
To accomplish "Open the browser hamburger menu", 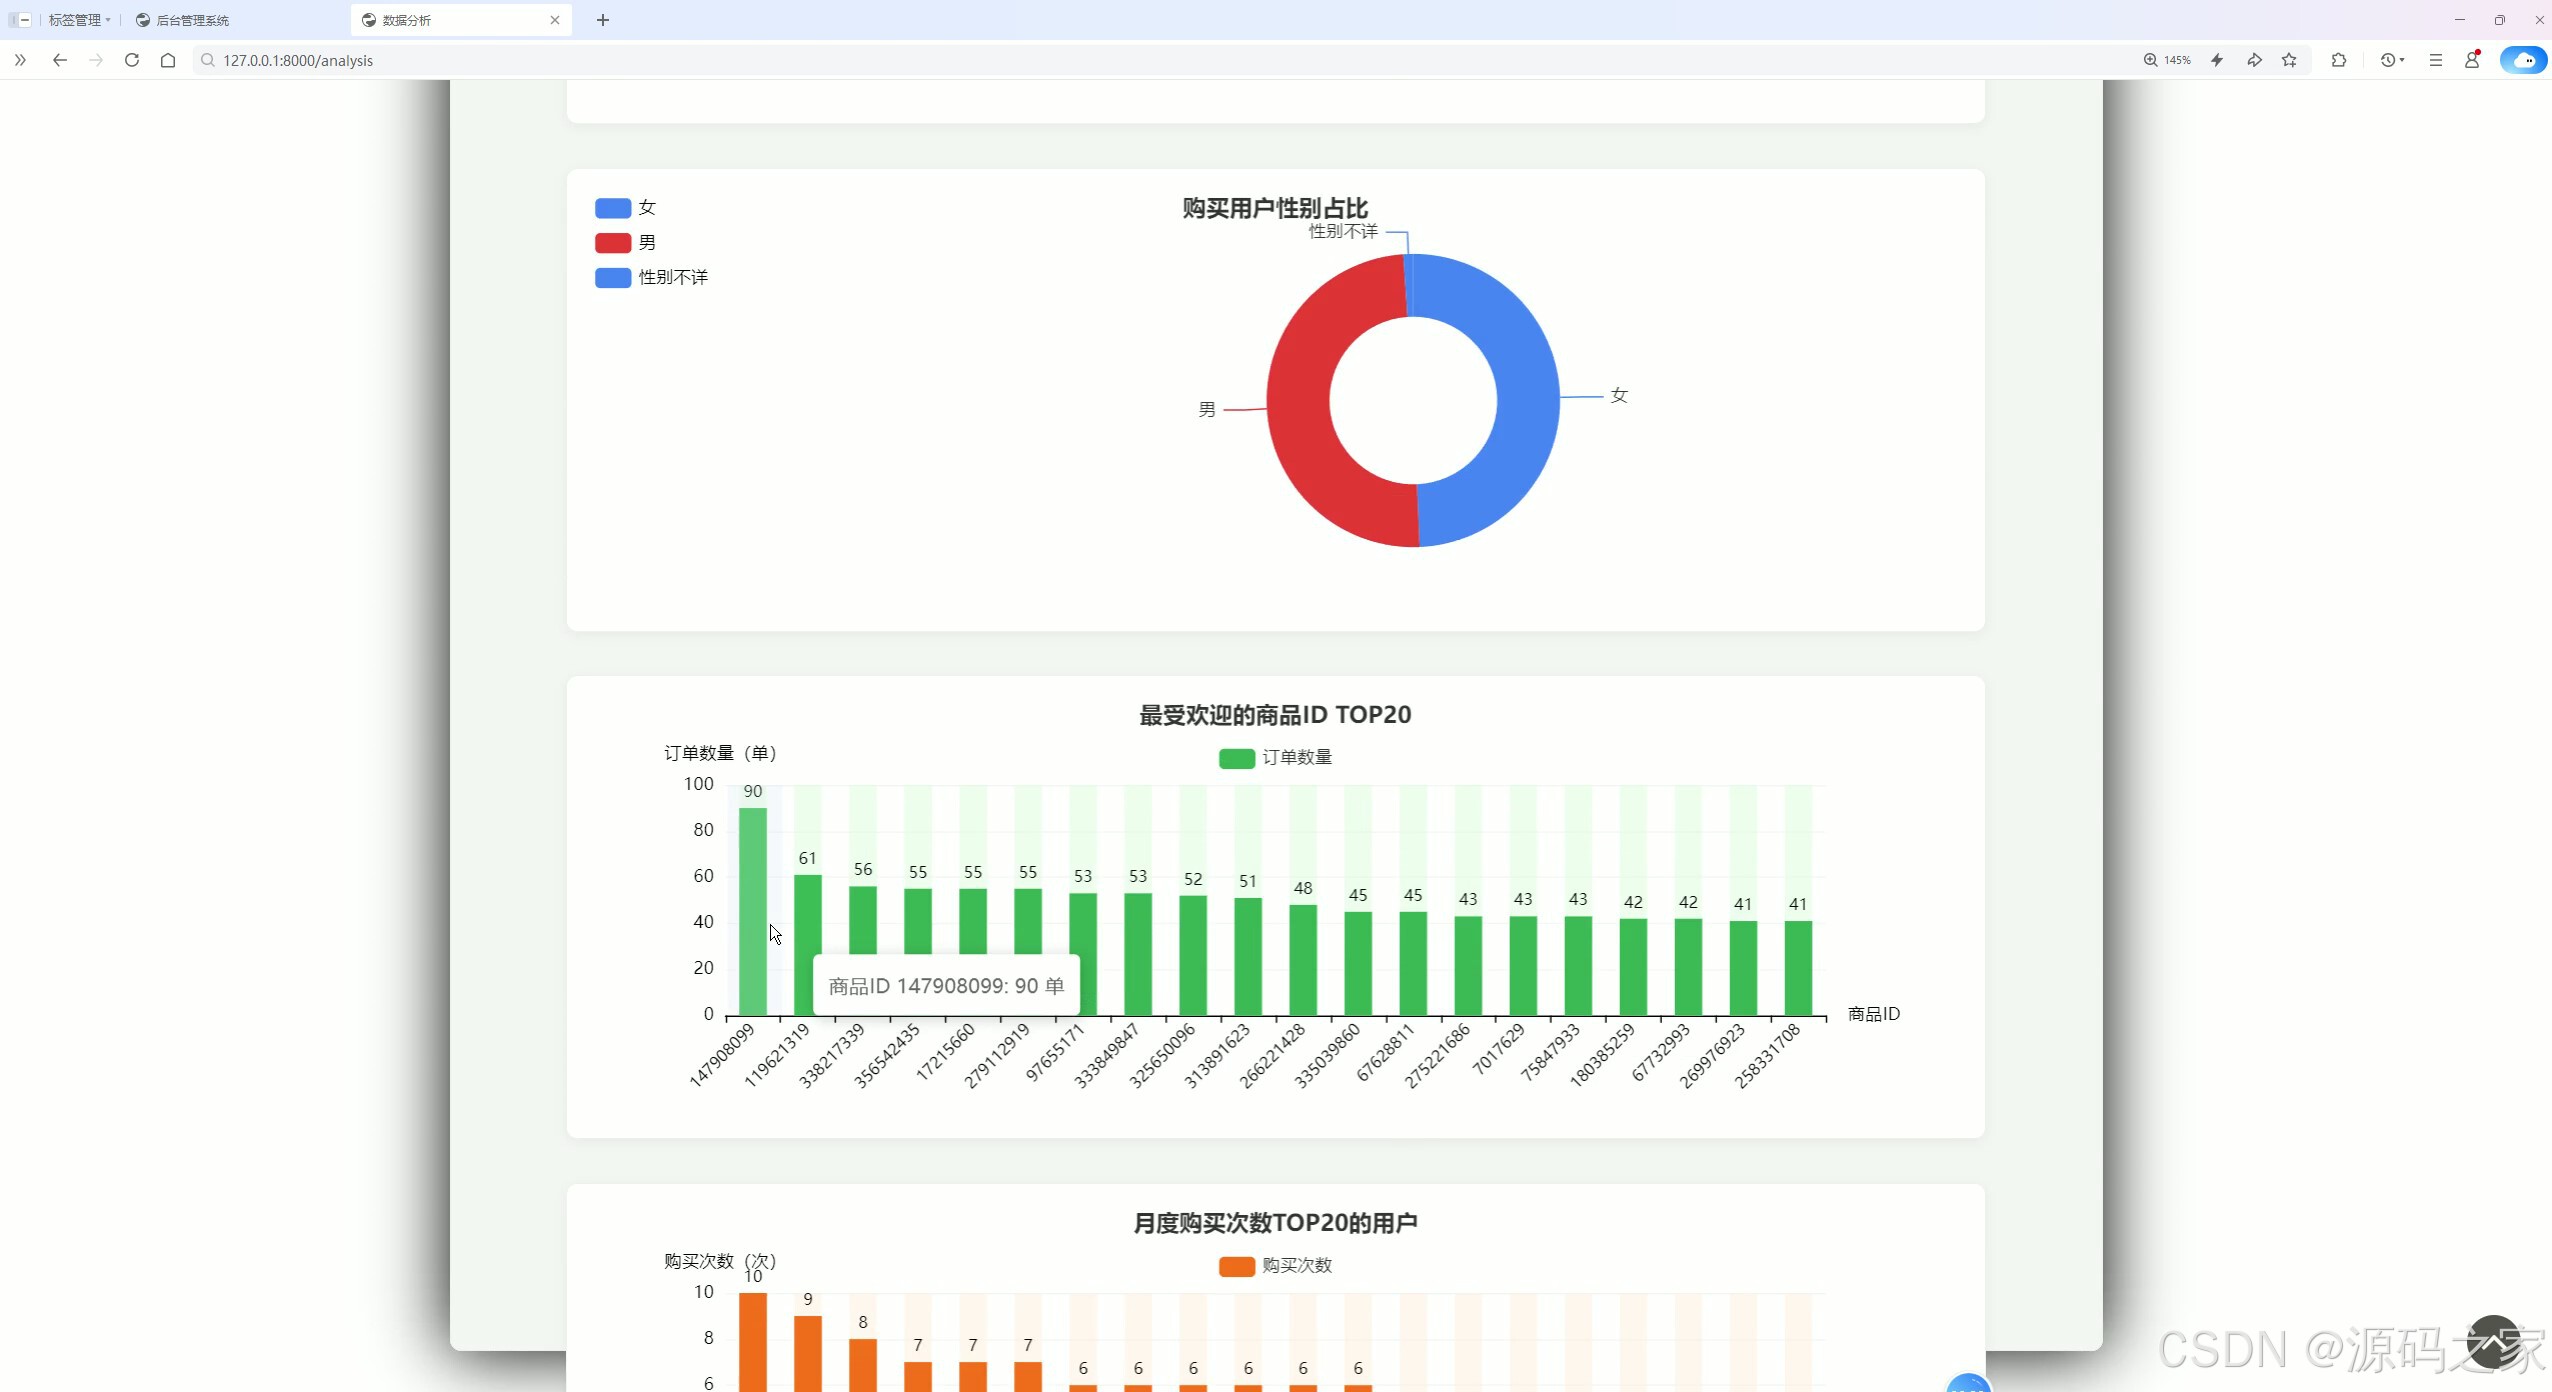I will point(2435,60).
